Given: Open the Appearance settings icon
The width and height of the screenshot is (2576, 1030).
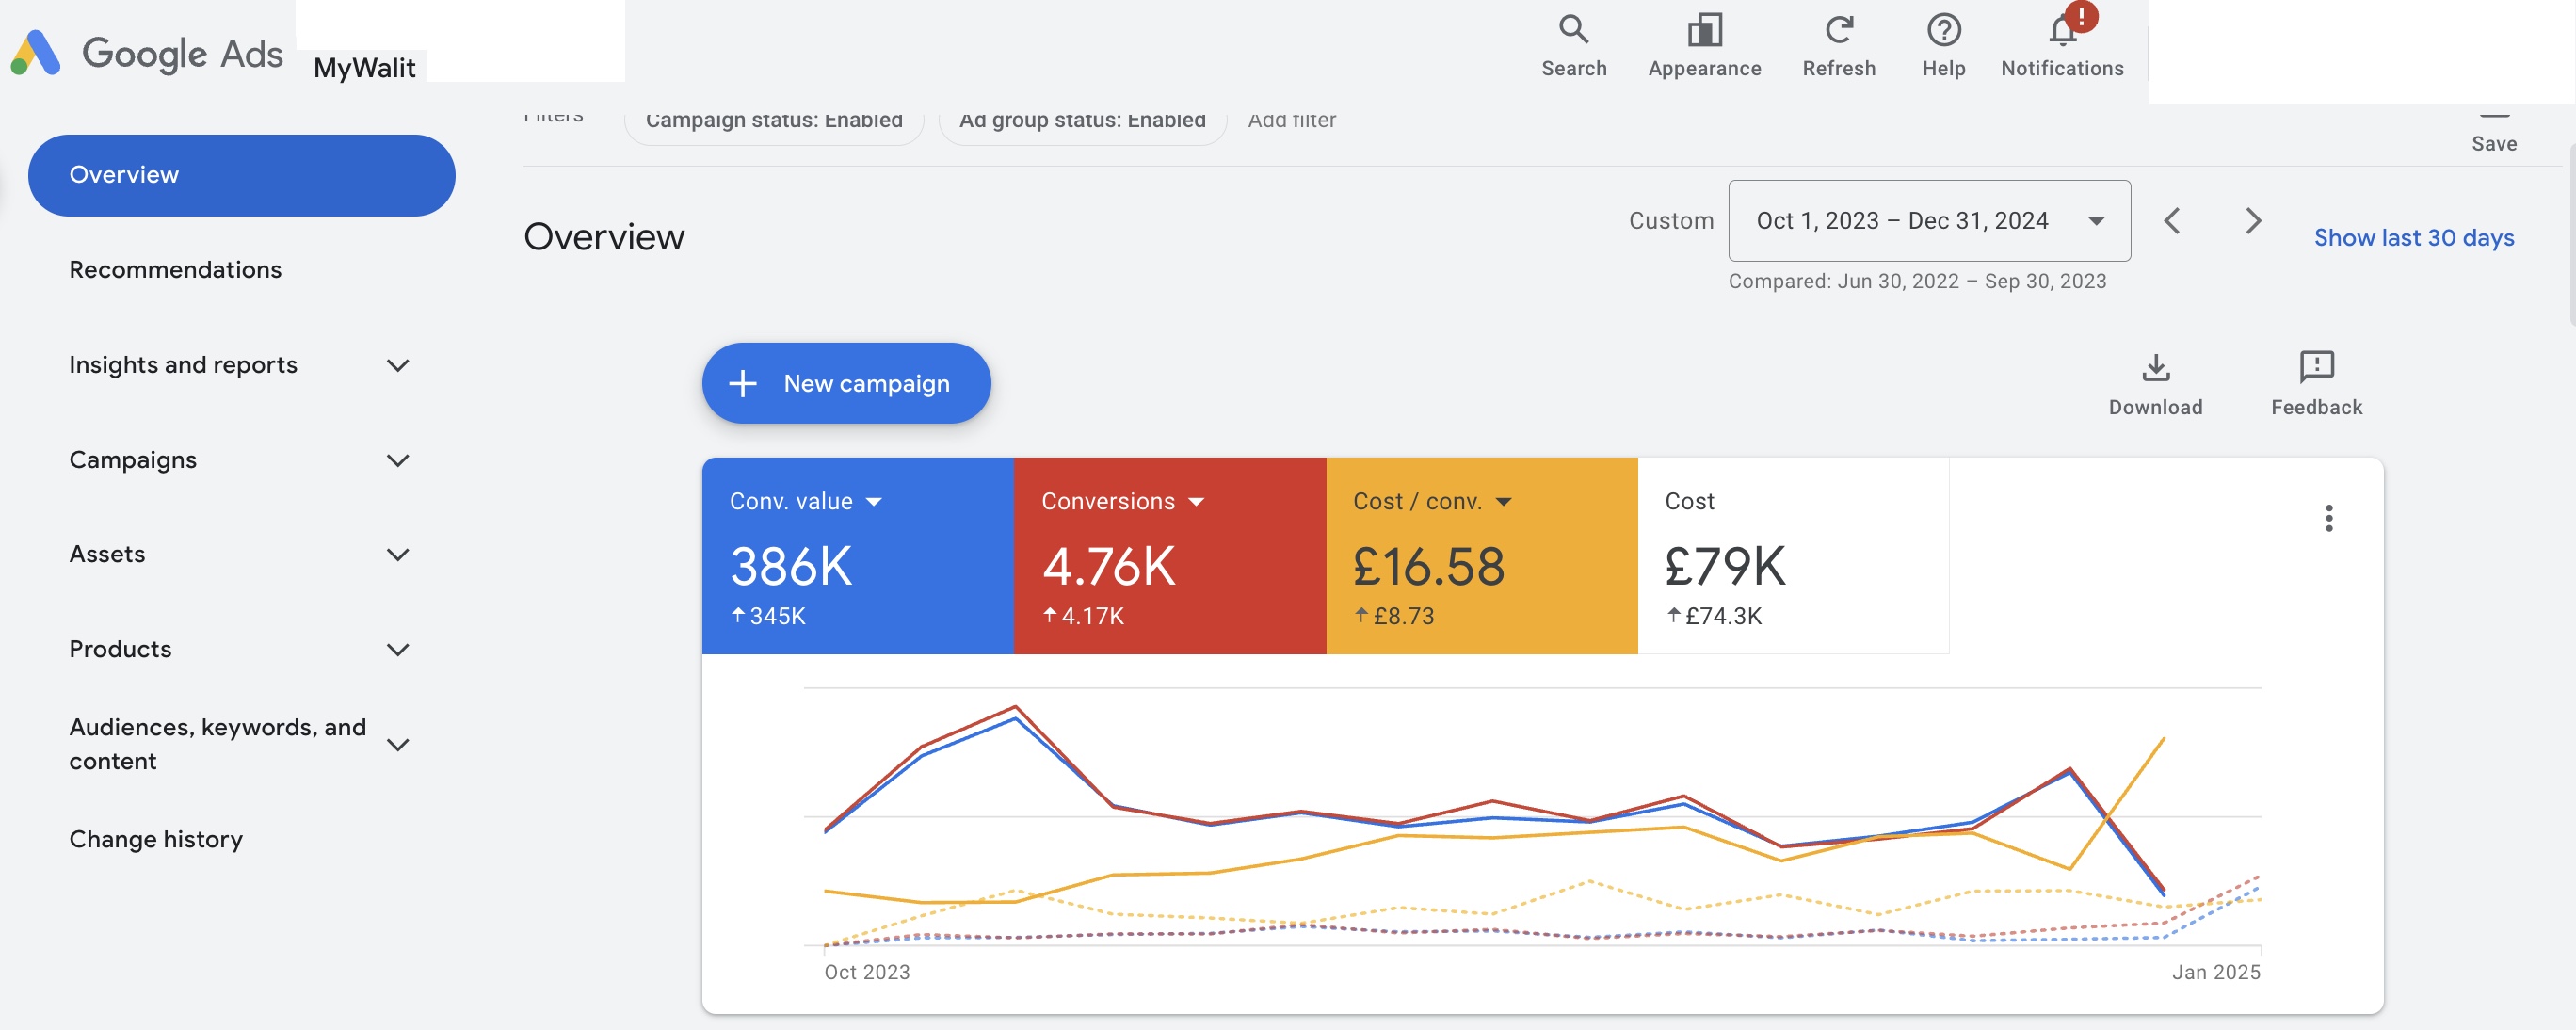Looking at the screenshot, I should [1704, 30].
